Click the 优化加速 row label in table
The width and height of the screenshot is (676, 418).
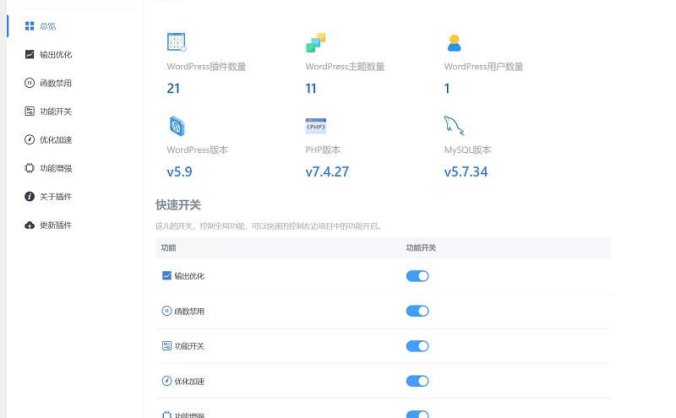pyautogui.click(x=189, y=381)
